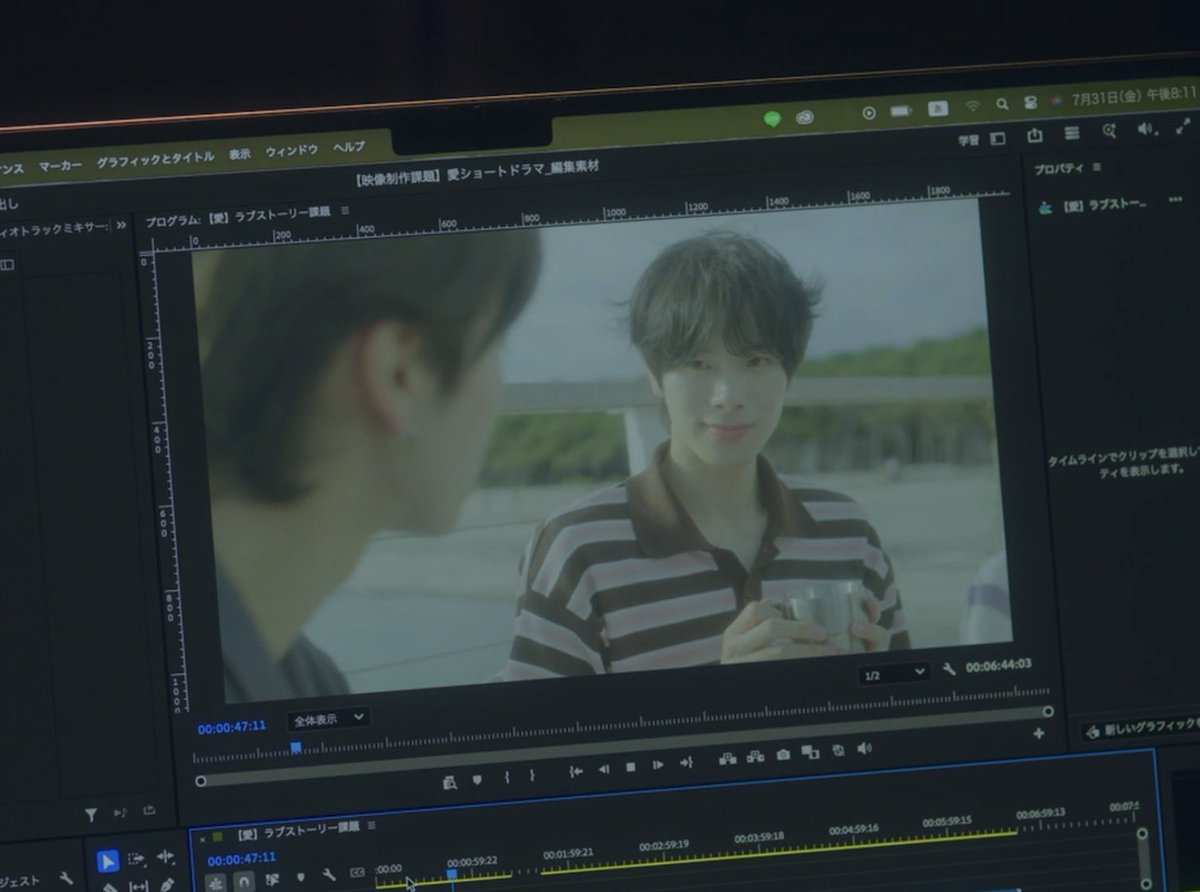This screenshot has width=1200, height=892.
Task: Click the left handle of monitor zoom bar
Action: (201, 781)
